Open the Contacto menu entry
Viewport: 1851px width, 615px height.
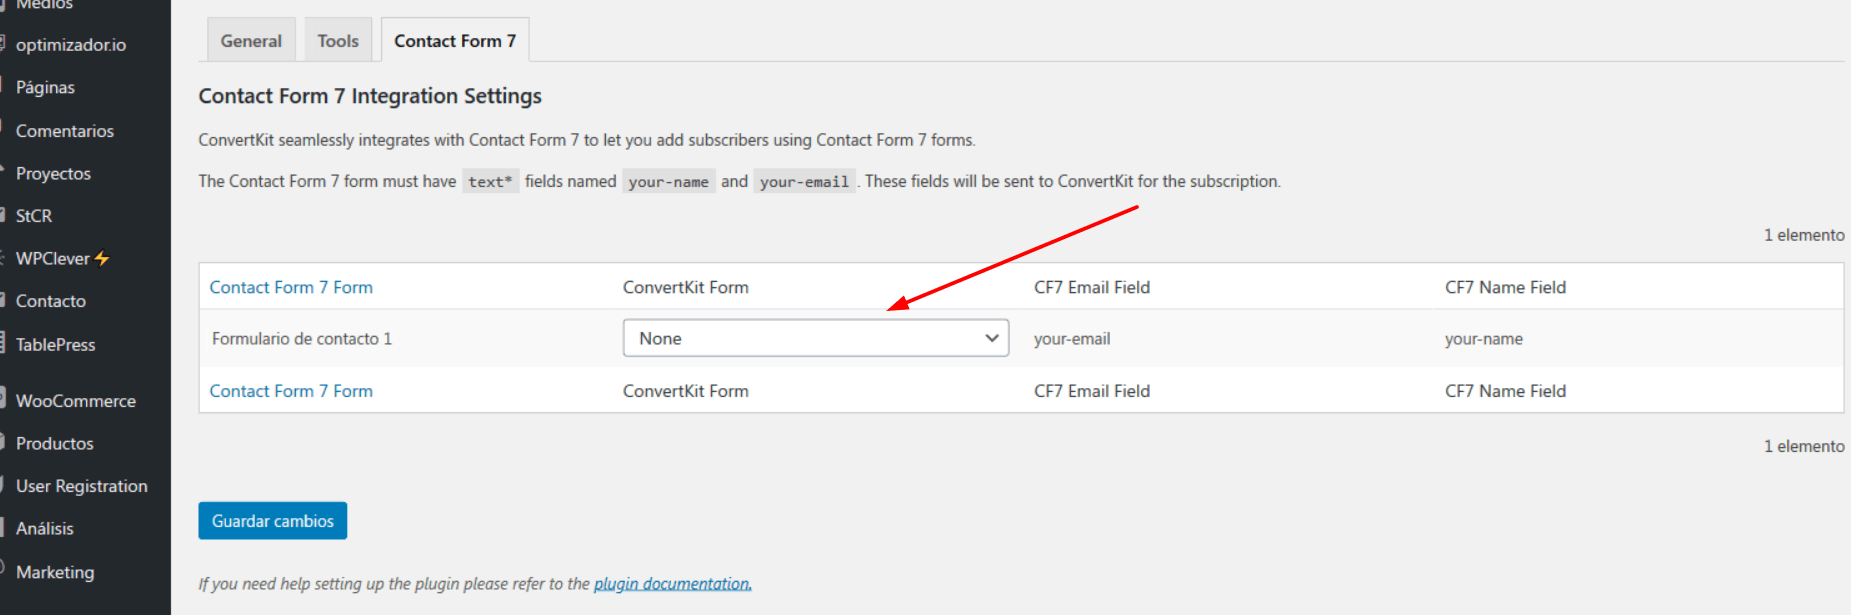(51, 301)
